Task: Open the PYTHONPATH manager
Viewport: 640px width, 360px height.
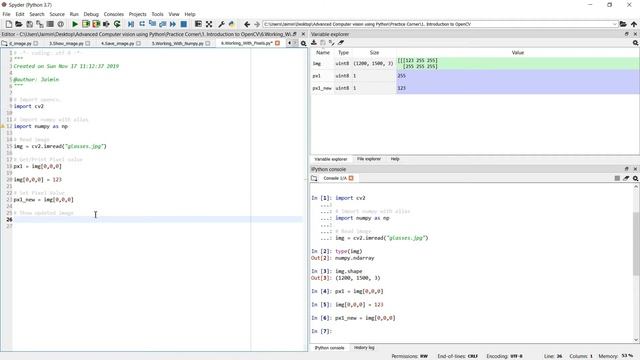Action: [232, 24]
